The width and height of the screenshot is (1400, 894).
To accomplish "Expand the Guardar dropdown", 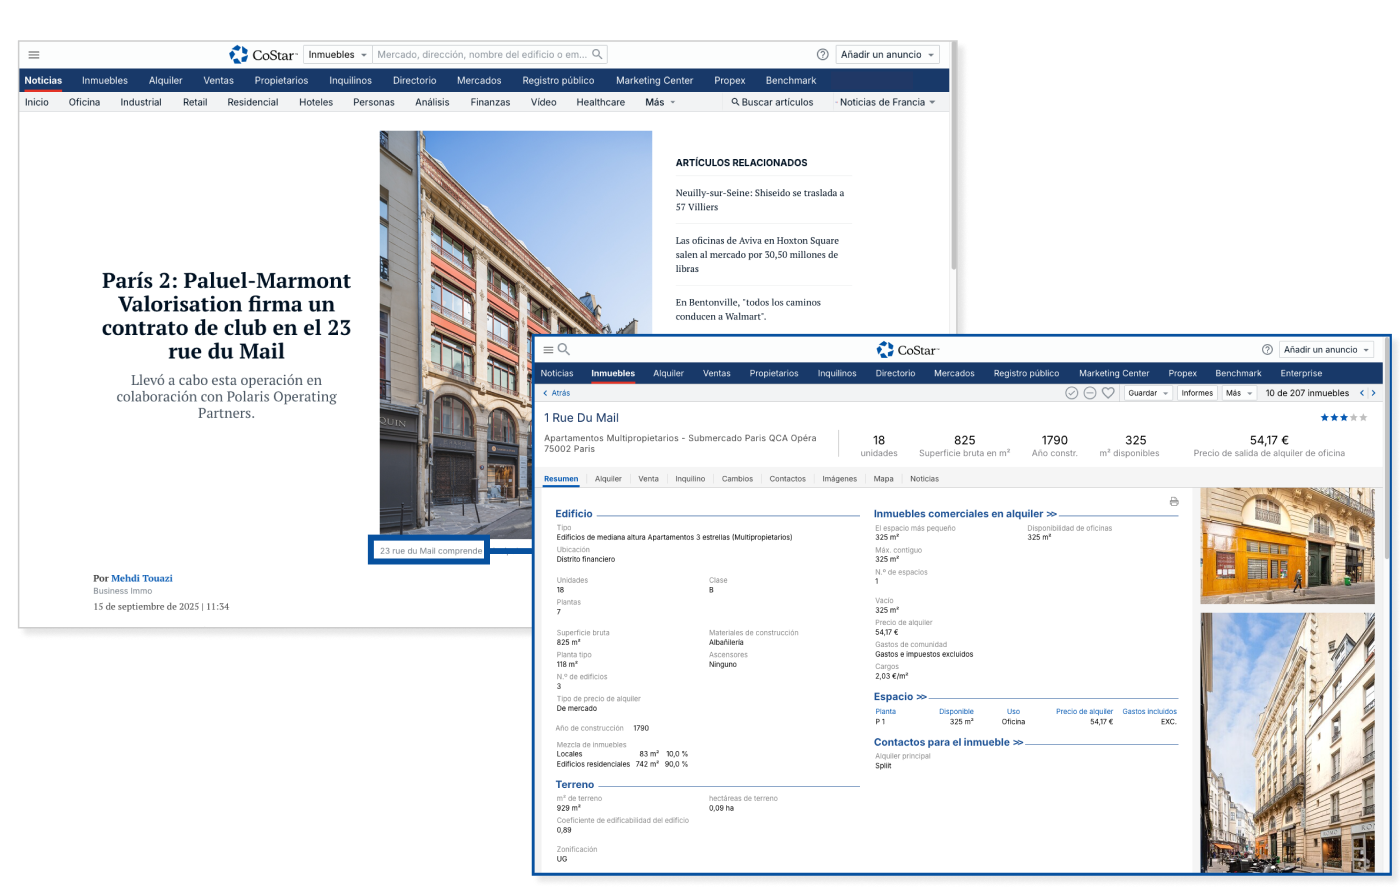I will click(1148, 393).
